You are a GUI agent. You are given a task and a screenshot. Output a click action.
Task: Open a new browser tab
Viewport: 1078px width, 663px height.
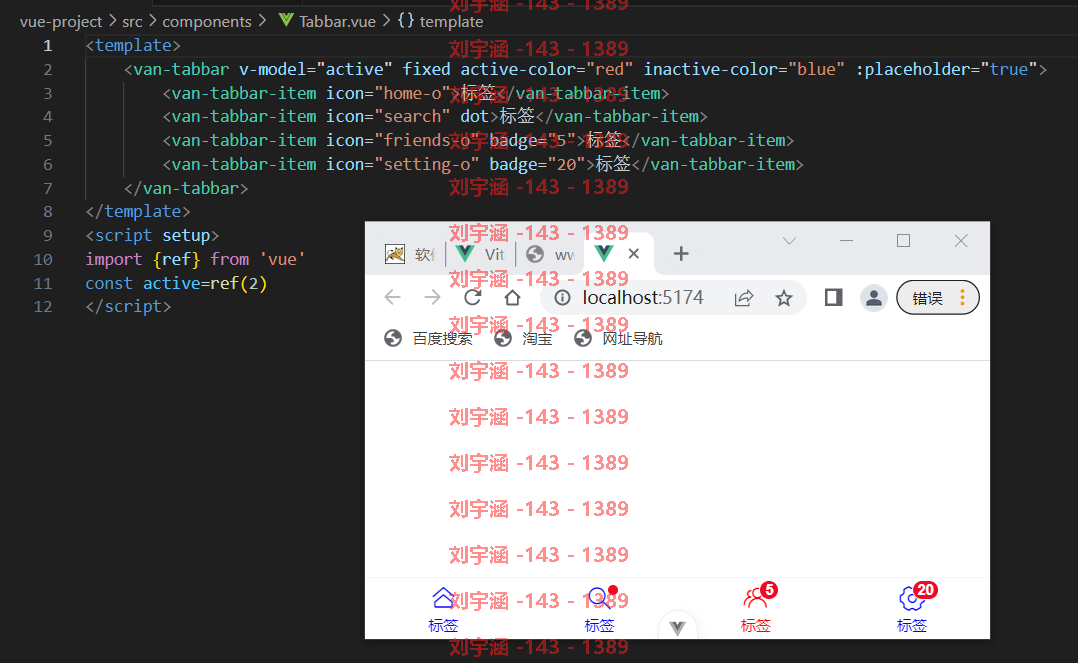coord(681,254)
